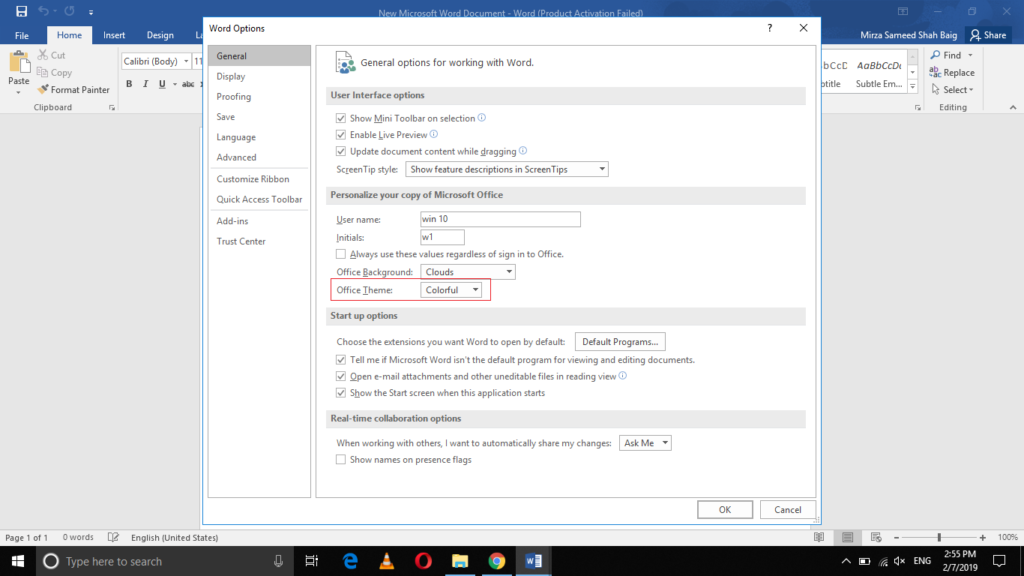The image size is (1024, 576).
Task: Click the strikethrough abc icon
Action: (188, 84)
